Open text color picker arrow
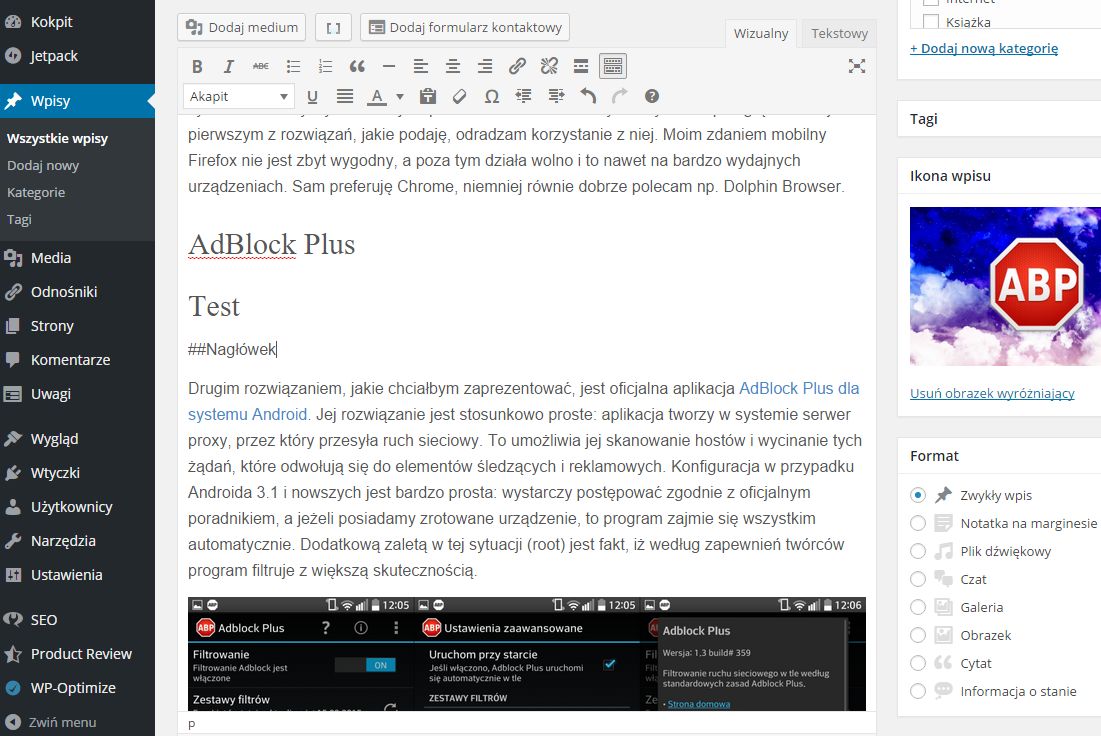Image resolution: width=1101 pixels, height=736 pixels. (400, 96)
